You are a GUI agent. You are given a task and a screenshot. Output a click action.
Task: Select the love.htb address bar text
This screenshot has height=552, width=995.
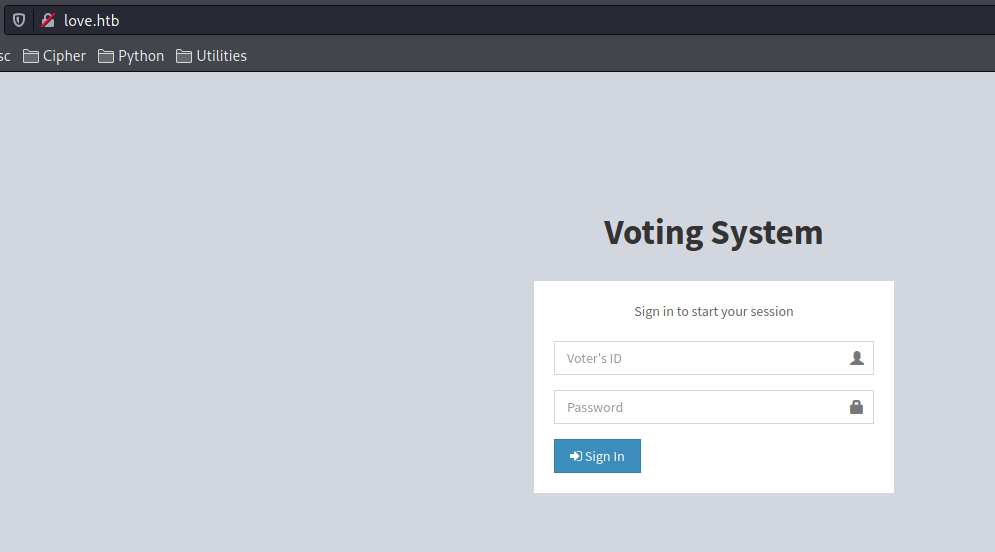click(x=92, y=20)
